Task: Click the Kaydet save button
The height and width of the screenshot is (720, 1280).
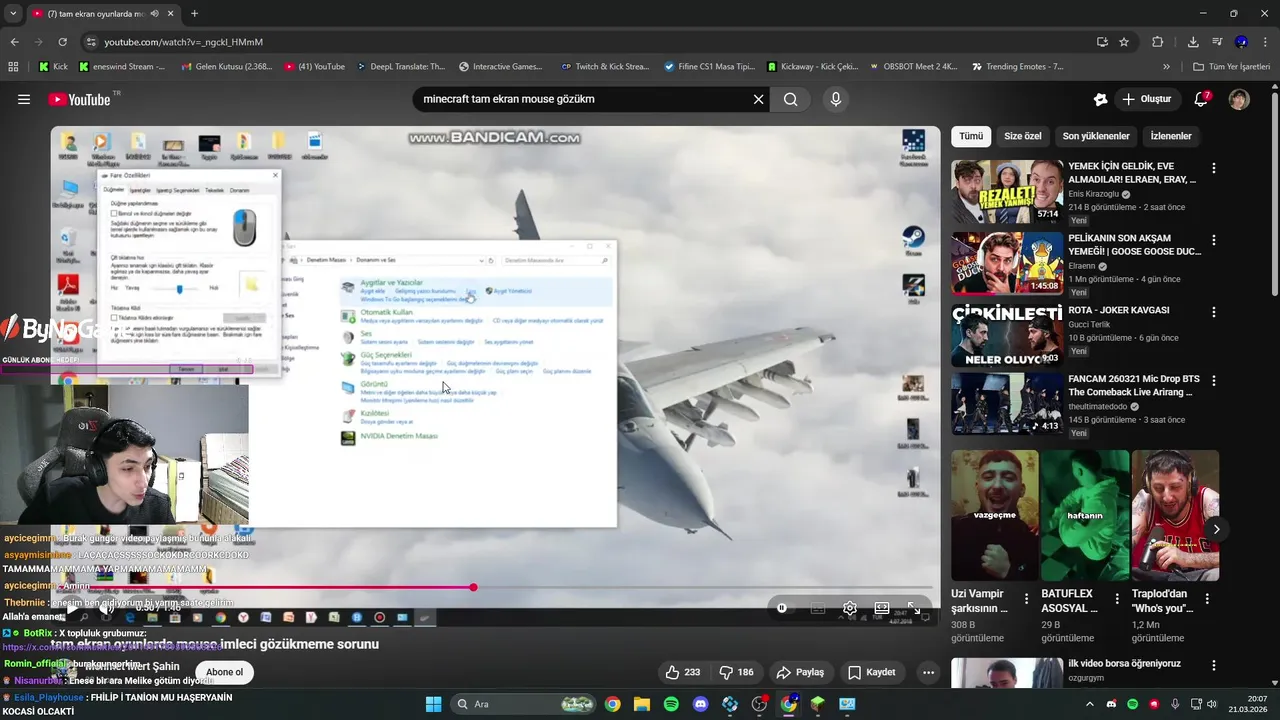Action: click(x=871, y=672)
